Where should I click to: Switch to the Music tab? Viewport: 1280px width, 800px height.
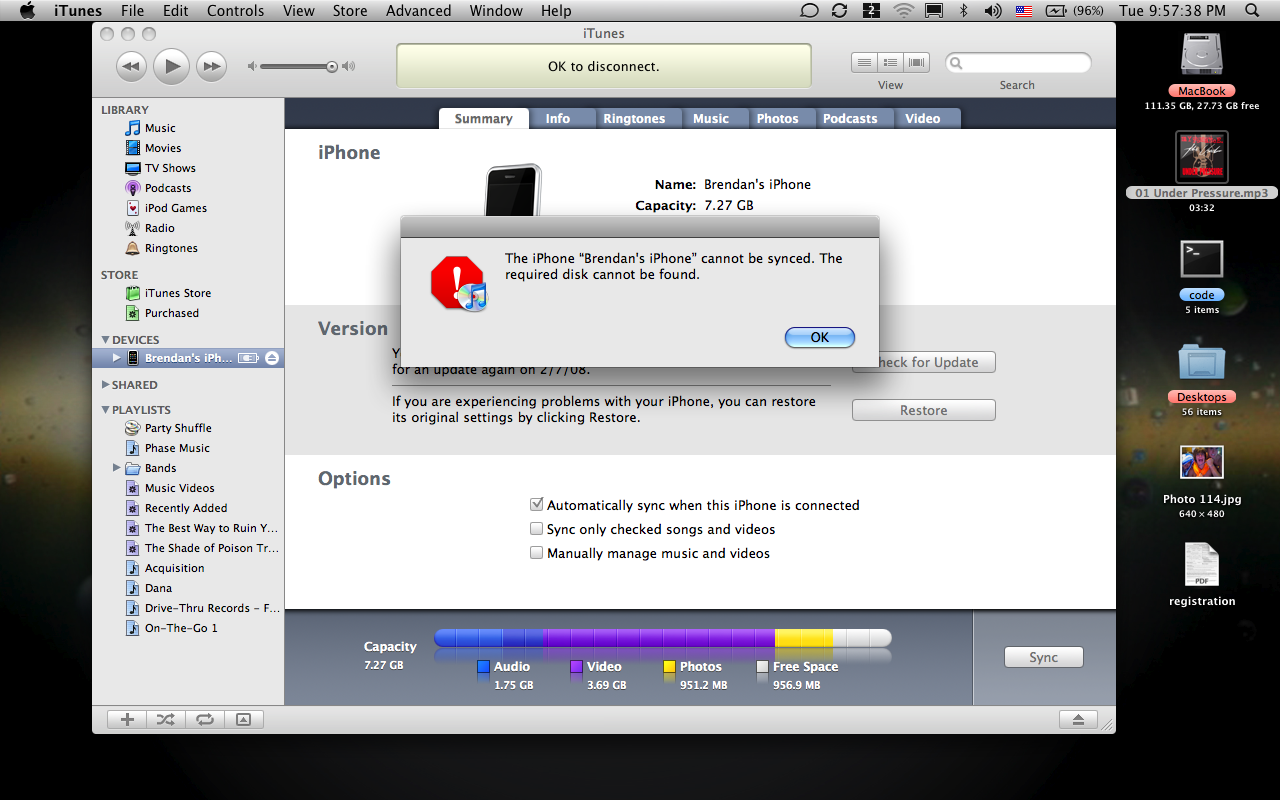click(x=711, y=118)
